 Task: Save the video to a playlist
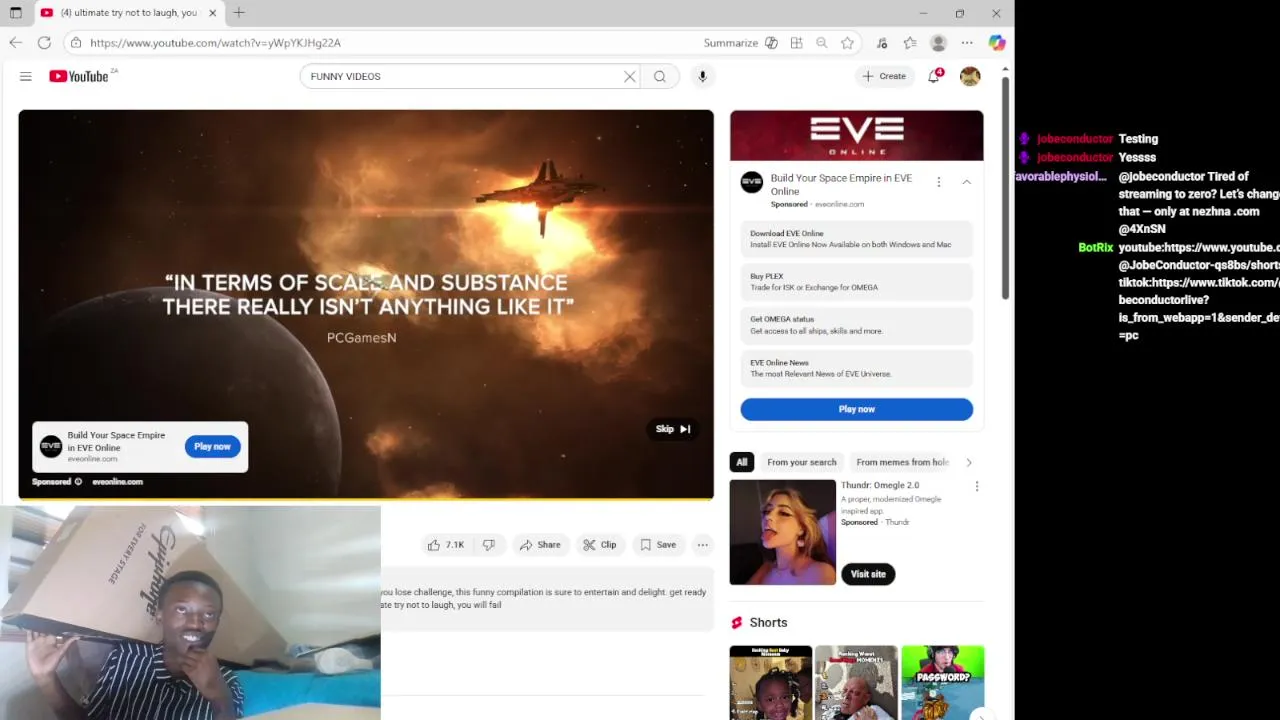pos(658,545)
